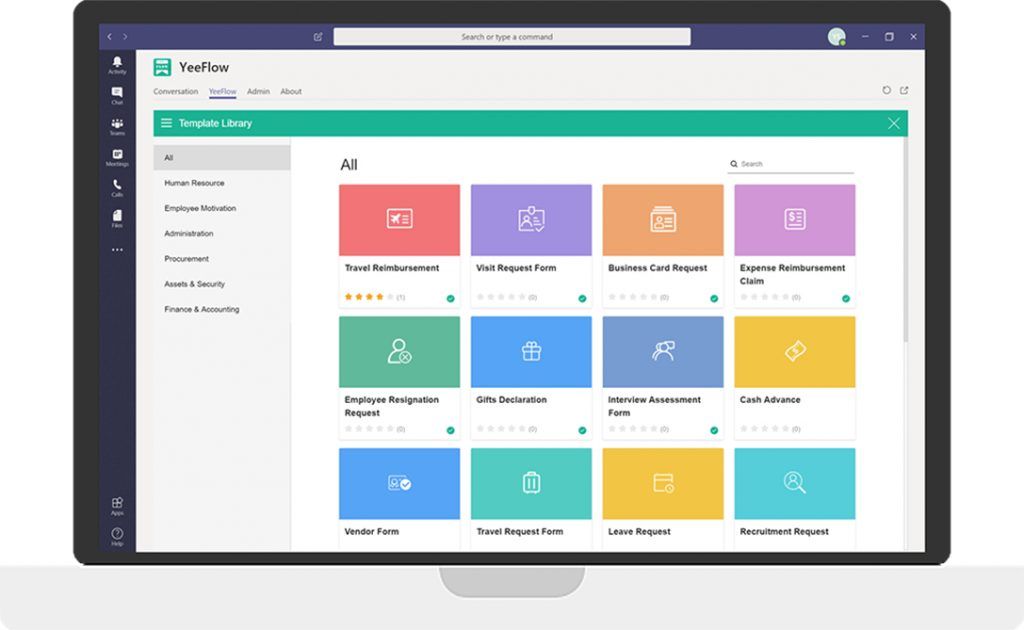
Task: Close the Template Library panel
Action: tap(893, 123)
